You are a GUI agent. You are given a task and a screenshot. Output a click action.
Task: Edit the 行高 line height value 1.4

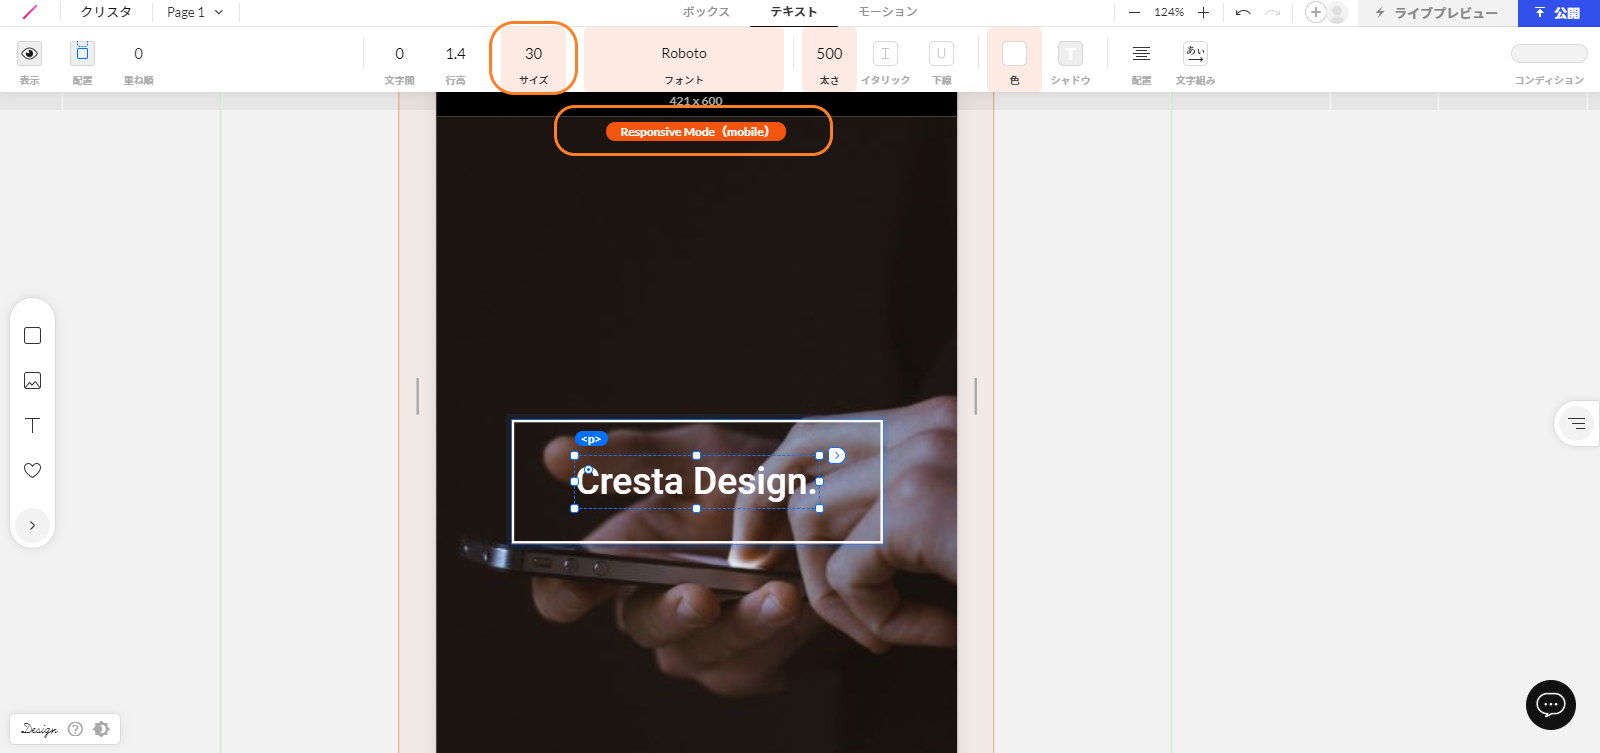[456, 53]
